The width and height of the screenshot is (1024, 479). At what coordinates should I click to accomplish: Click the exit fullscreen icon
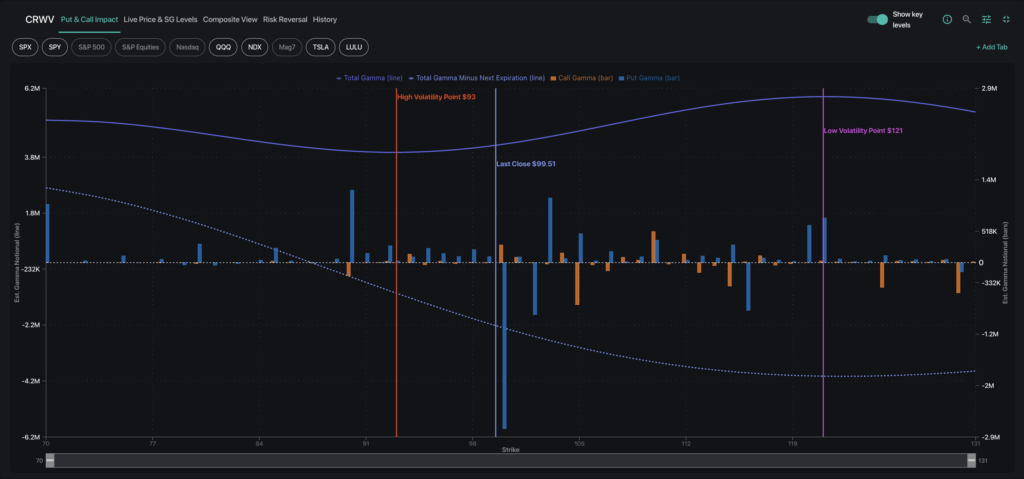pyautogui.click(x=1006, y=19)
